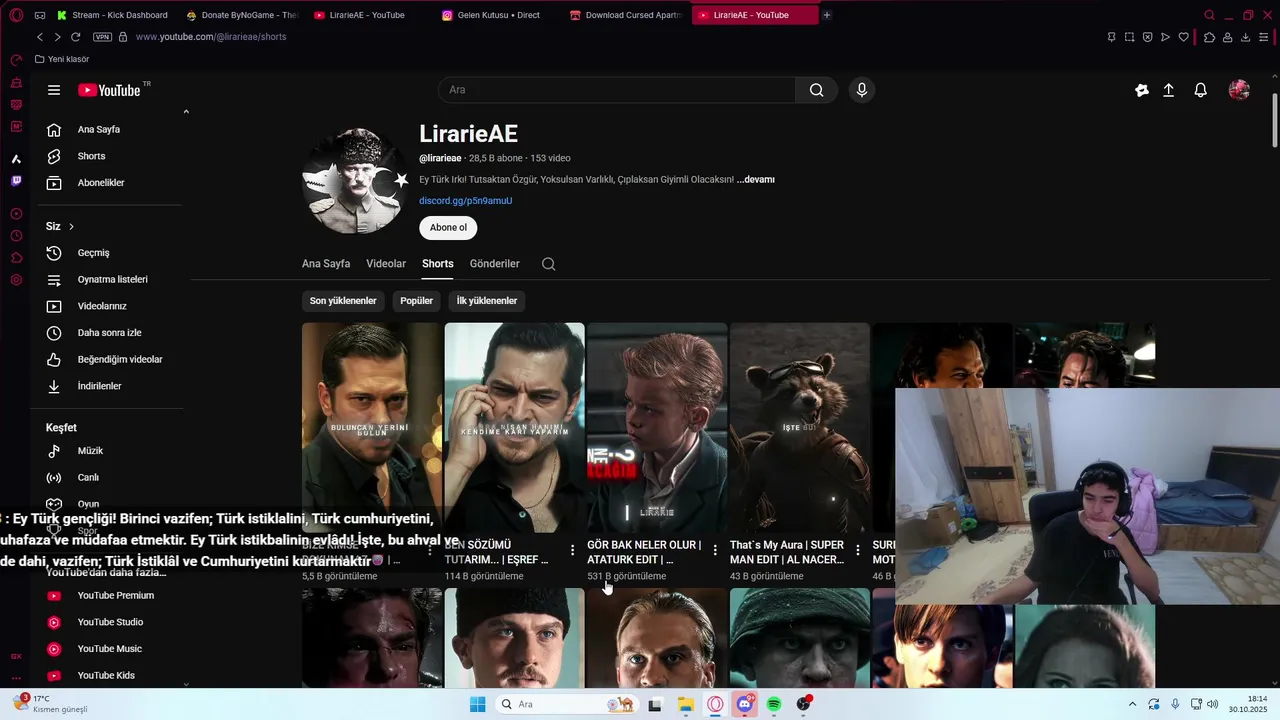
Task: Start voice search with the microphone icon
Action: point(862,90)
